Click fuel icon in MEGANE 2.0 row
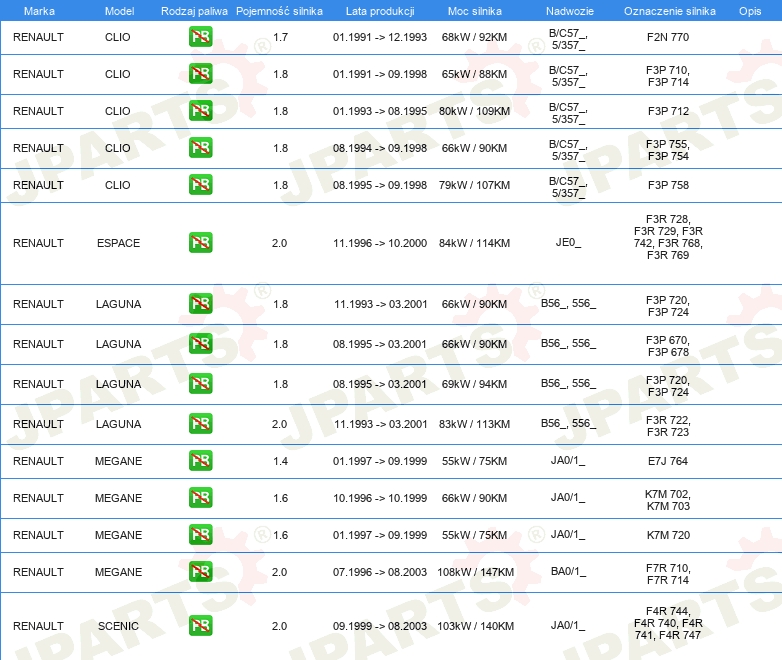 tap(200, 571)
